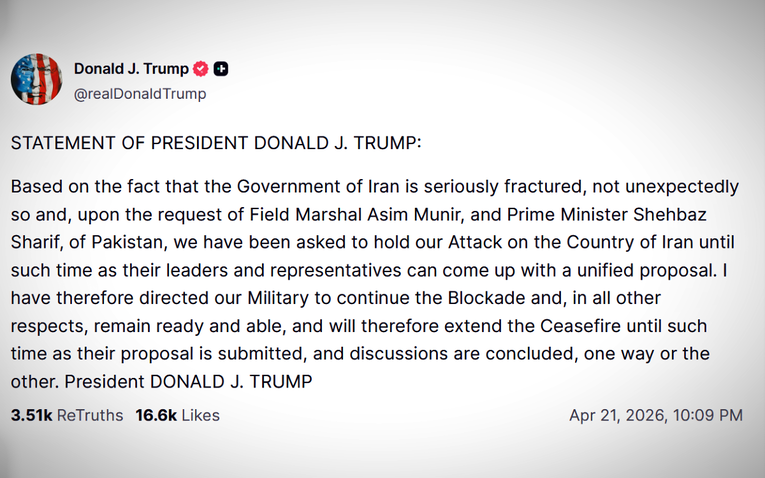Image resolution: width=765 pixels, height=478 pixels.
Task: Click the STATEMENT OF PRESIDENT heading line
Action: pyautogui.click(x=216, y=143)
